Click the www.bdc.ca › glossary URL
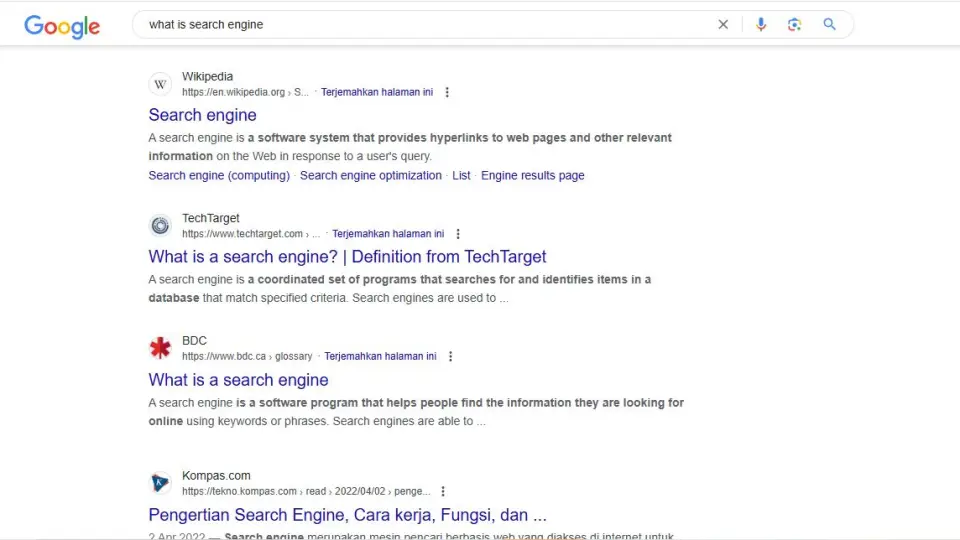Image resolution: width=960 pixels, height=540 pixels. [x=247, y=356]
